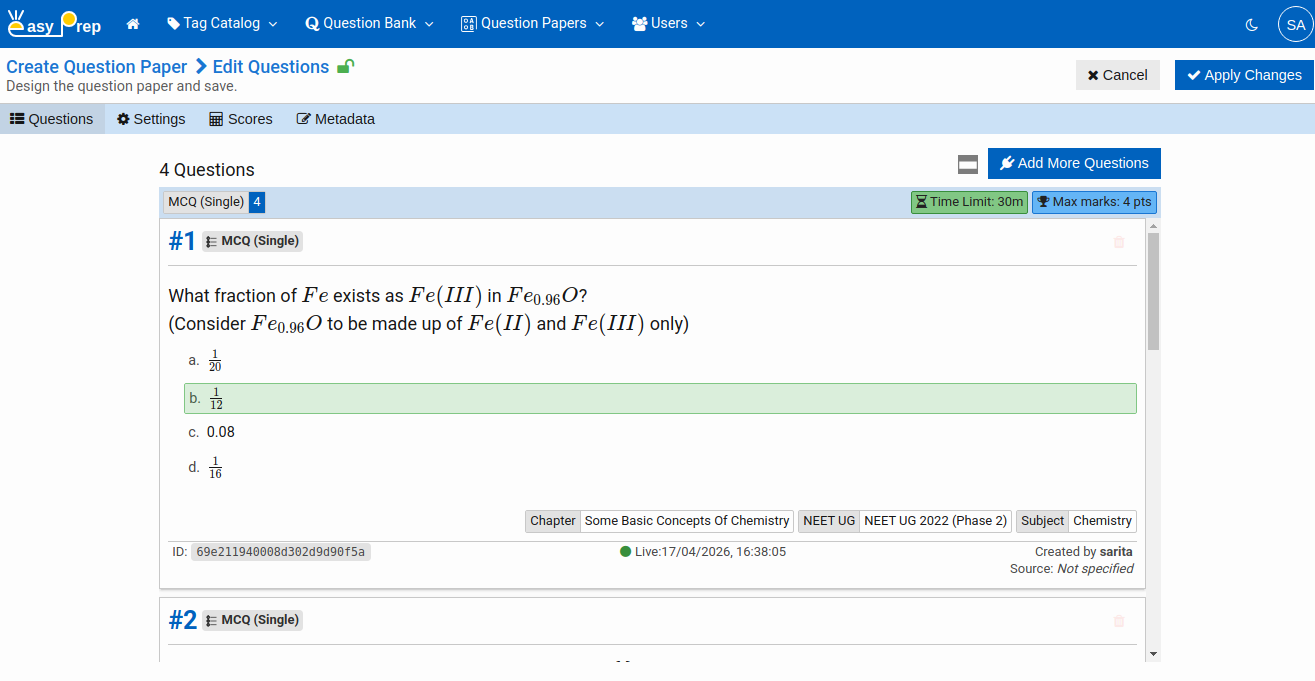Viewport: 1315px width, 681px height.
Task: Click the green unlock padlock icon
Action: coord(345,67)
